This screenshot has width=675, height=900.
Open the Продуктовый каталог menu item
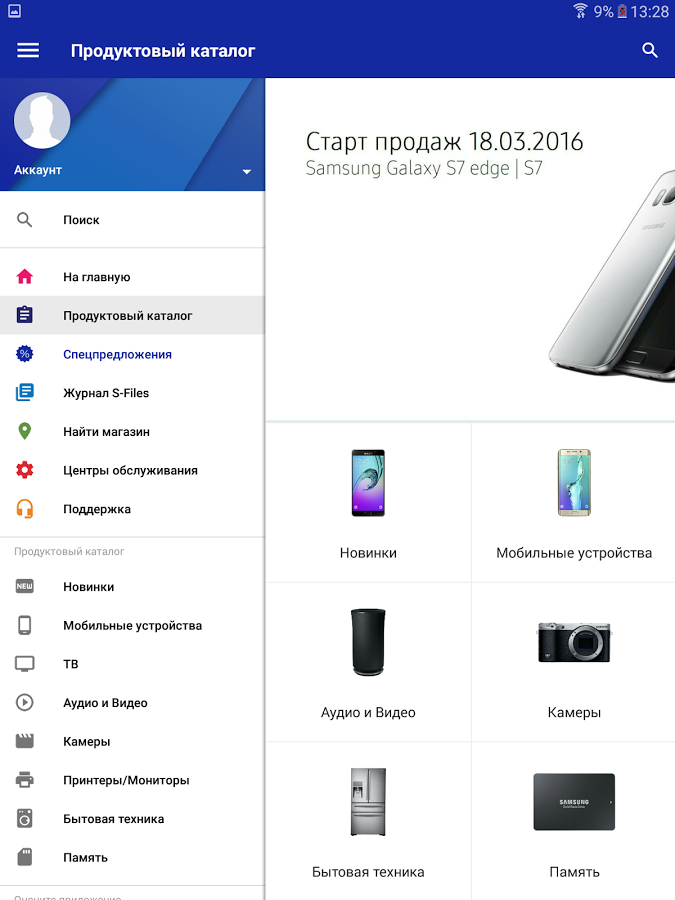pyautogui.click(x=132, y=315)
